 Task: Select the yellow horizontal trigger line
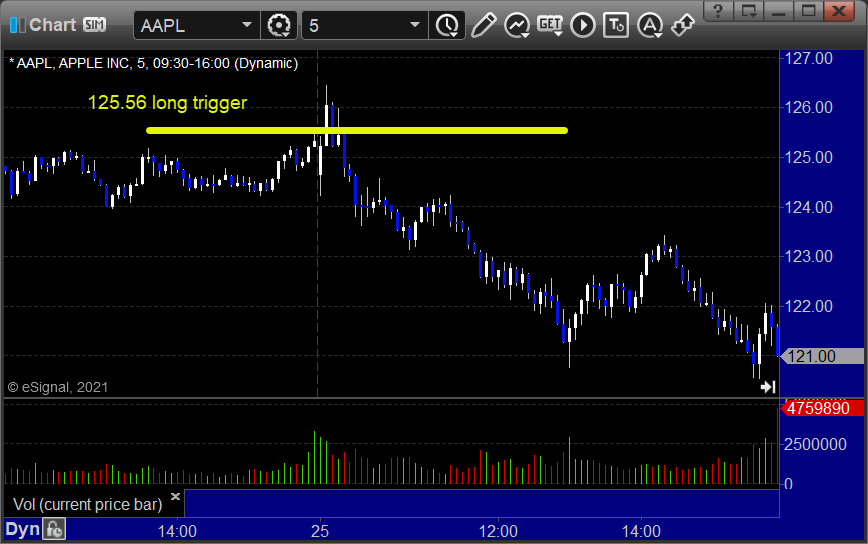(357, 131)
